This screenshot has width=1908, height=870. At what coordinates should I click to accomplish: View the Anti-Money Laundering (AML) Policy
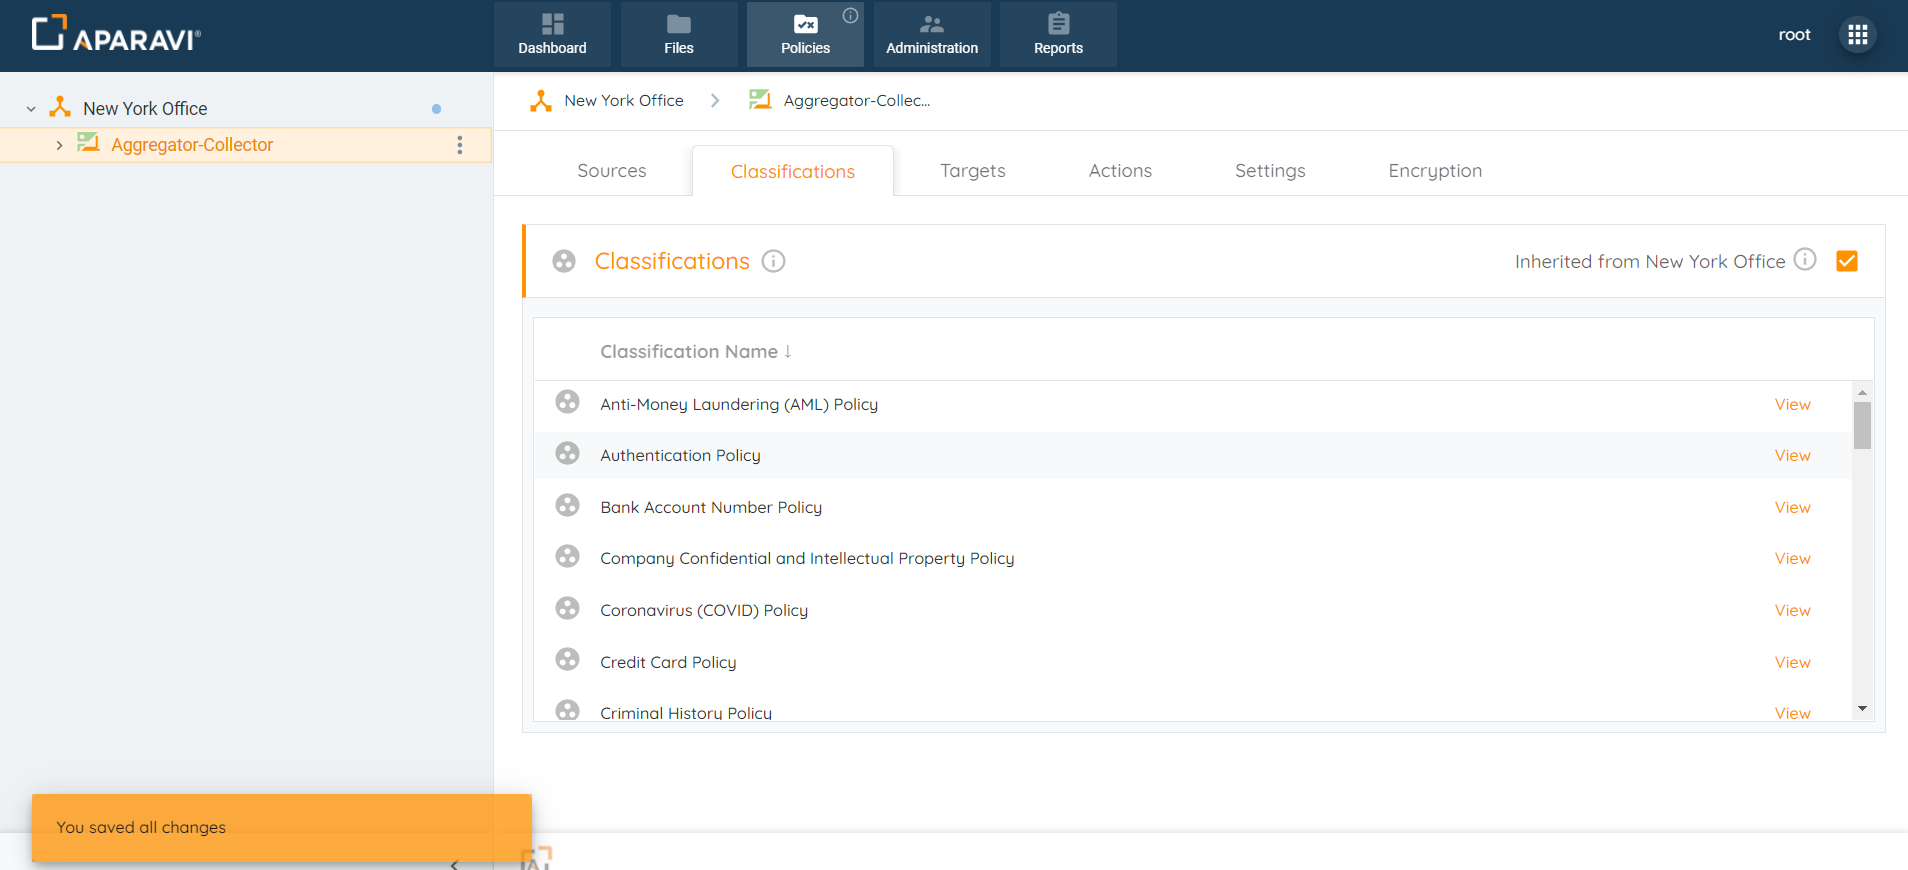[1792, 405]
